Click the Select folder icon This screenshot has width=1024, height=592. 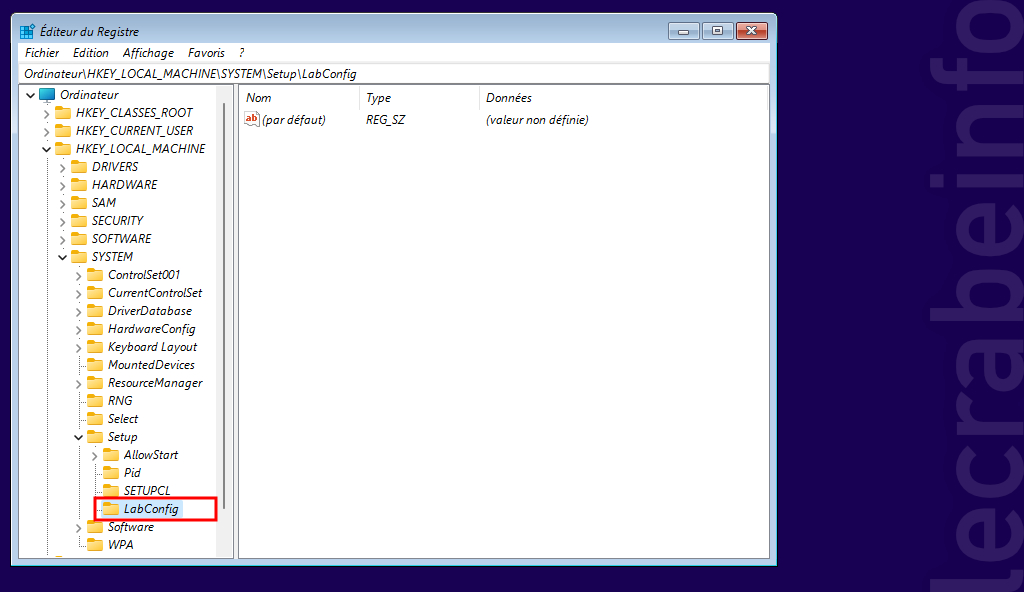(95, 418)
